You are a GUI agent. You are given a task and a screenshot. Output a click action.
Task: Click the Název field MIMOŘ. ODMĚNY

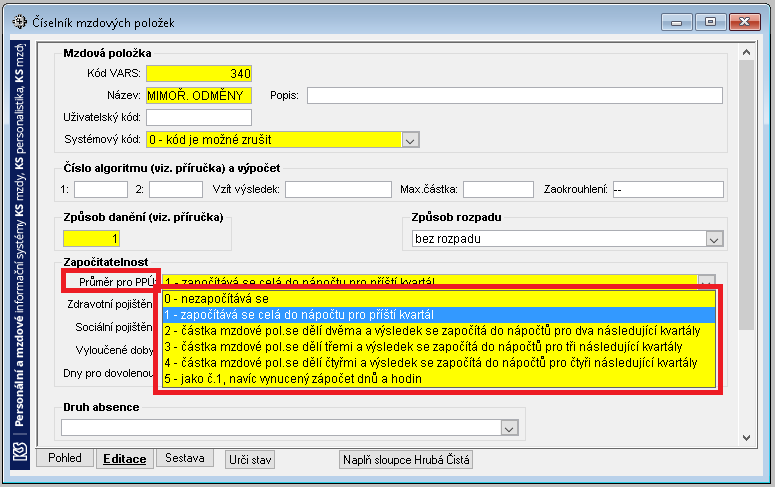pos(199,95)
